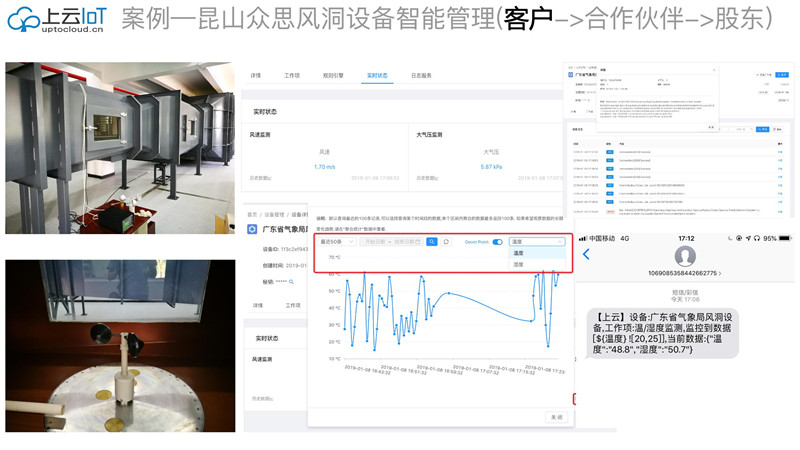Tap the SMS sender contact avatar

[685, 254]
